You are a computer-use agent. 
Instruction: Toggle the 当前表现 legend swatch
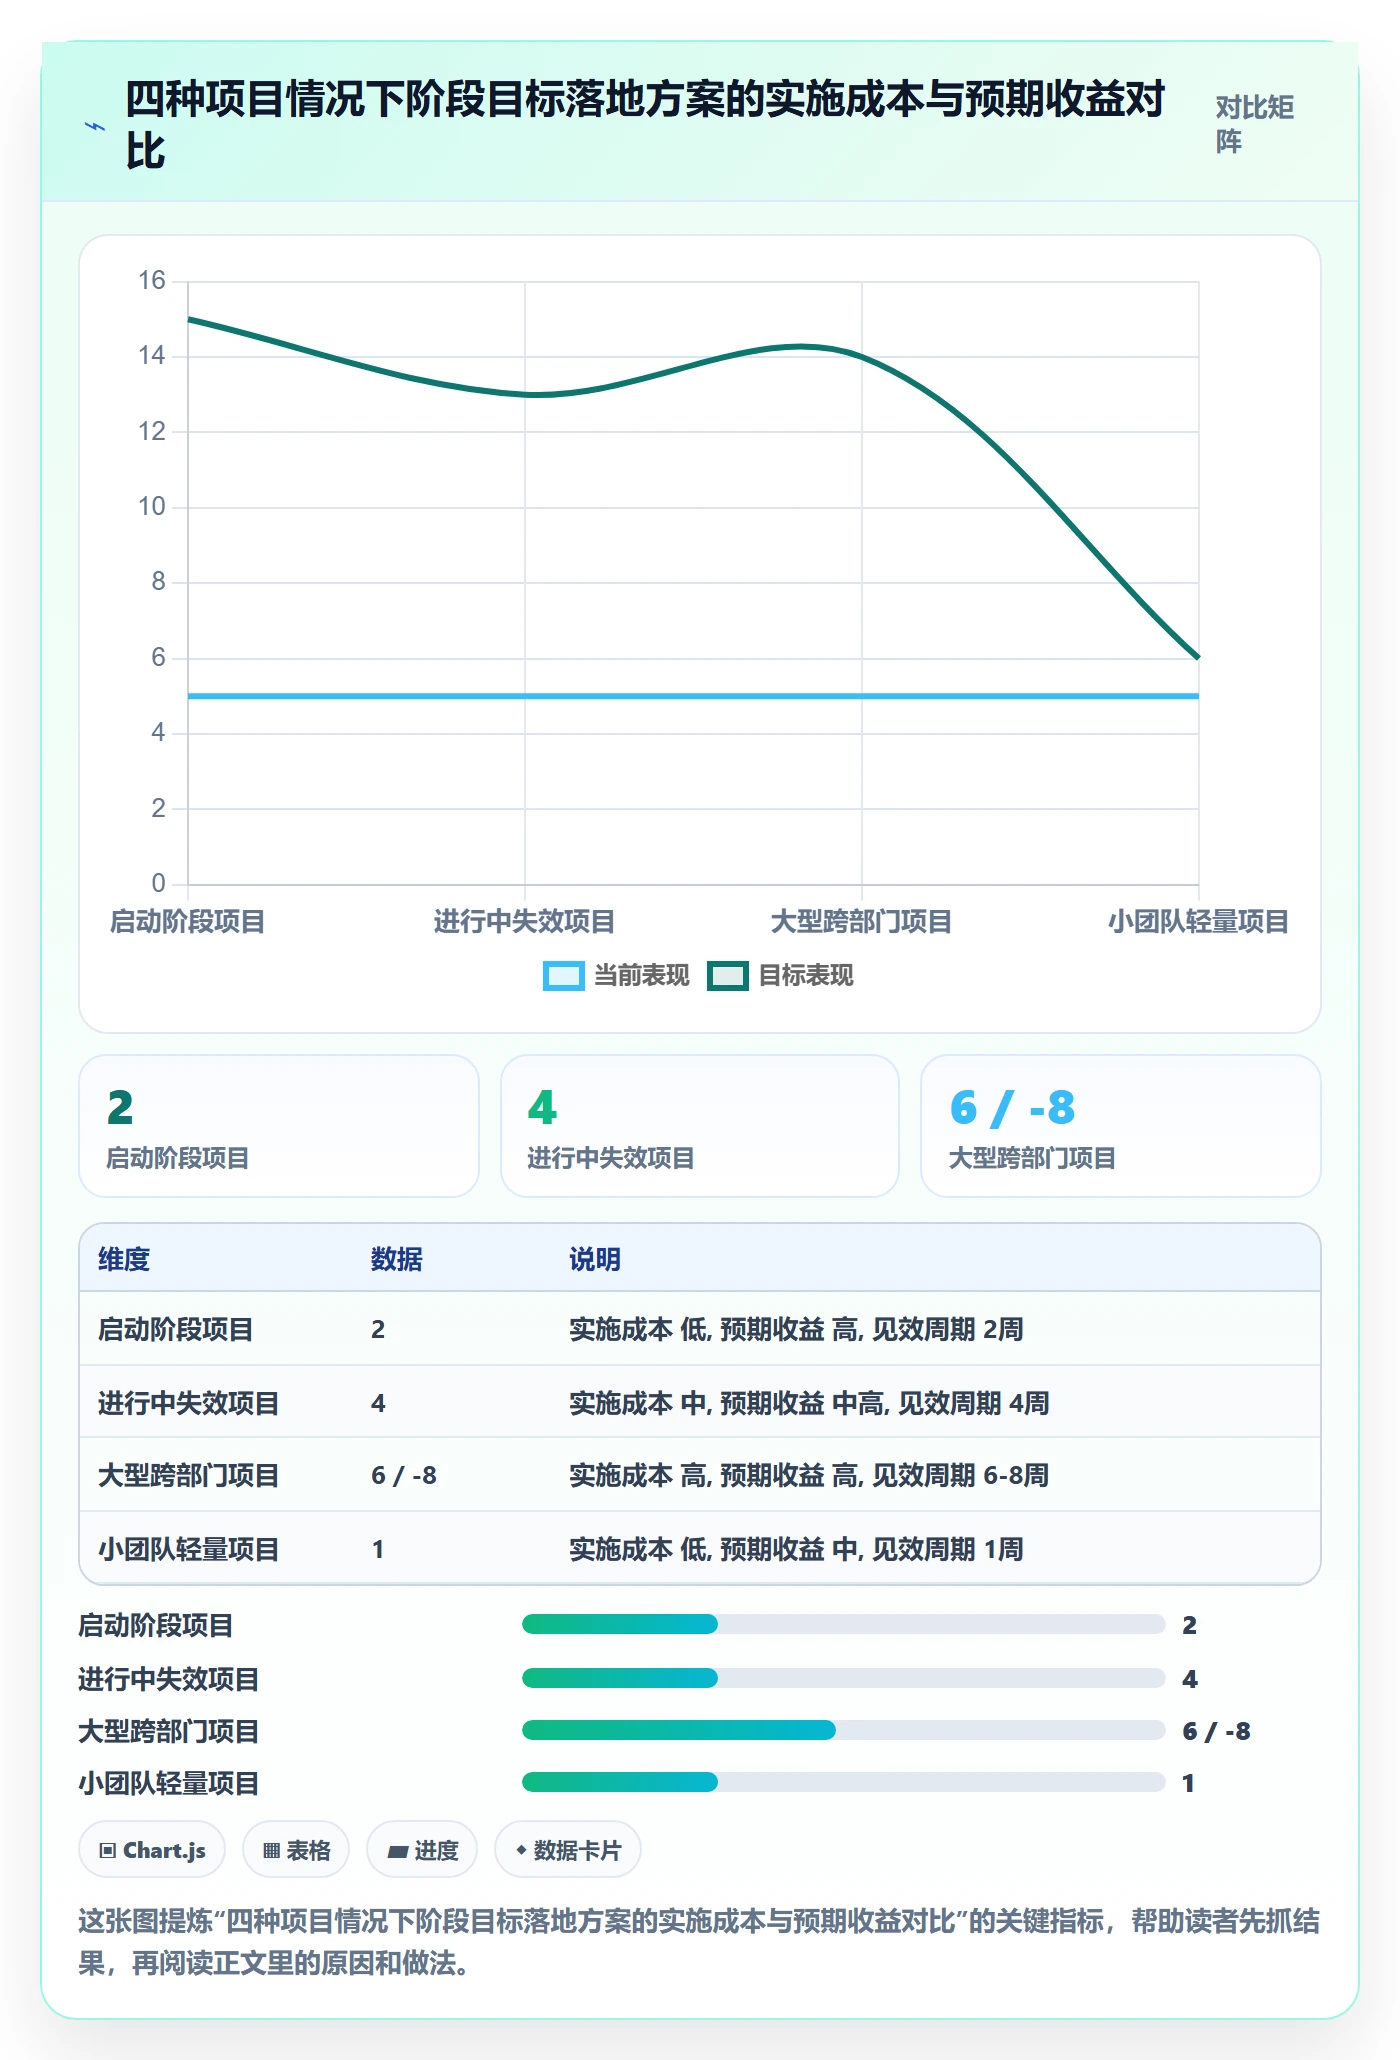[563, 976]
